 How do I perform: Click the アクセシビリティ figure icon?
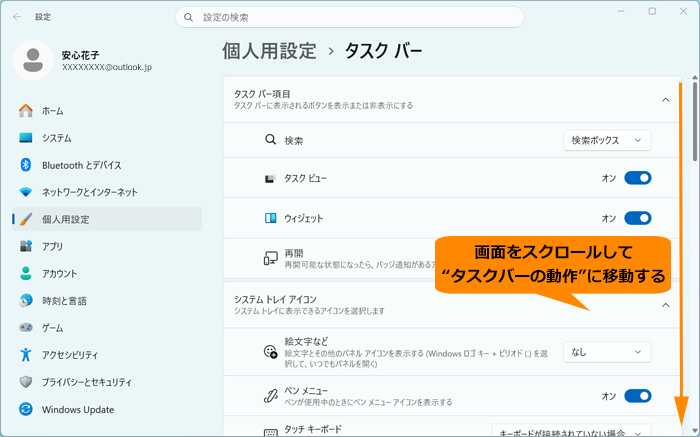click(26, 355)
